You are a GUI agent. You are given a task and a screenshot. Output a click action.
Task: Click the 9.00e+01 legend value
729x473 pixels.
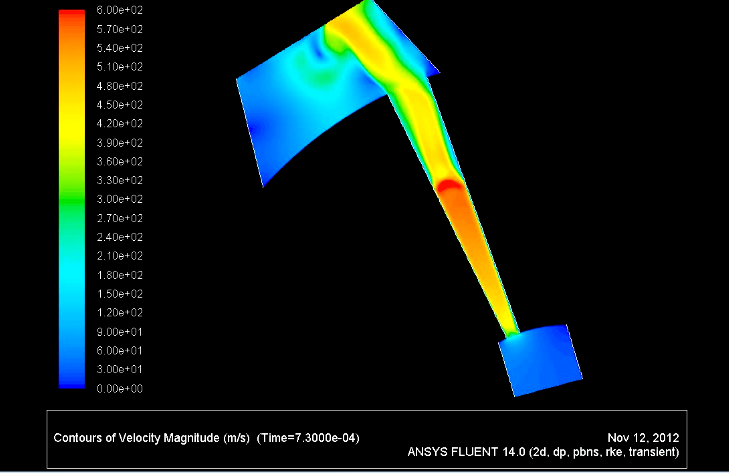[119, 331]
